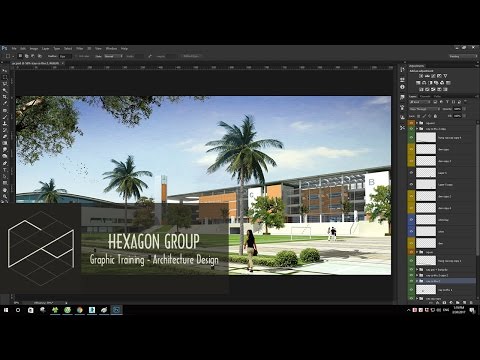Image resolution: width=480 pixels, height=360 pixels.
Task: Switch to the Channels tab
Action: (425, 96)
